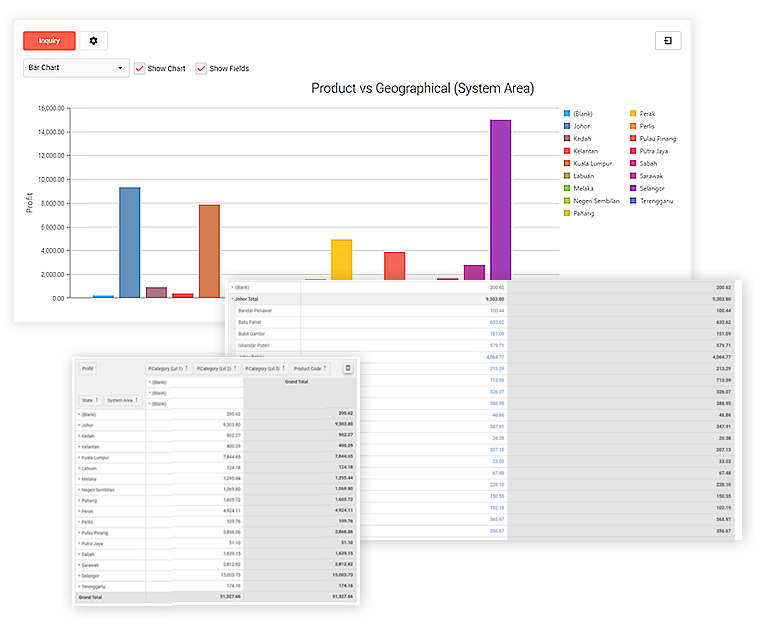Click the Perak legend color marker
Image resolution: width=763 pixels, height=625 pixels.
tap(633, 114)
